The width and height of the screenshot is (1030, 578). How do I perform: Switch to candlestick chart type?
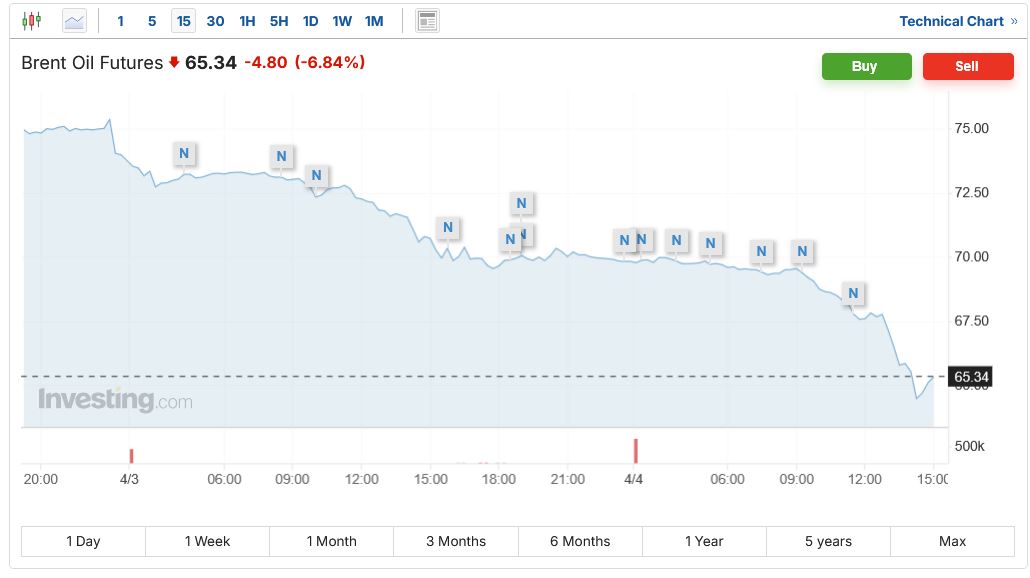(31, 20)
